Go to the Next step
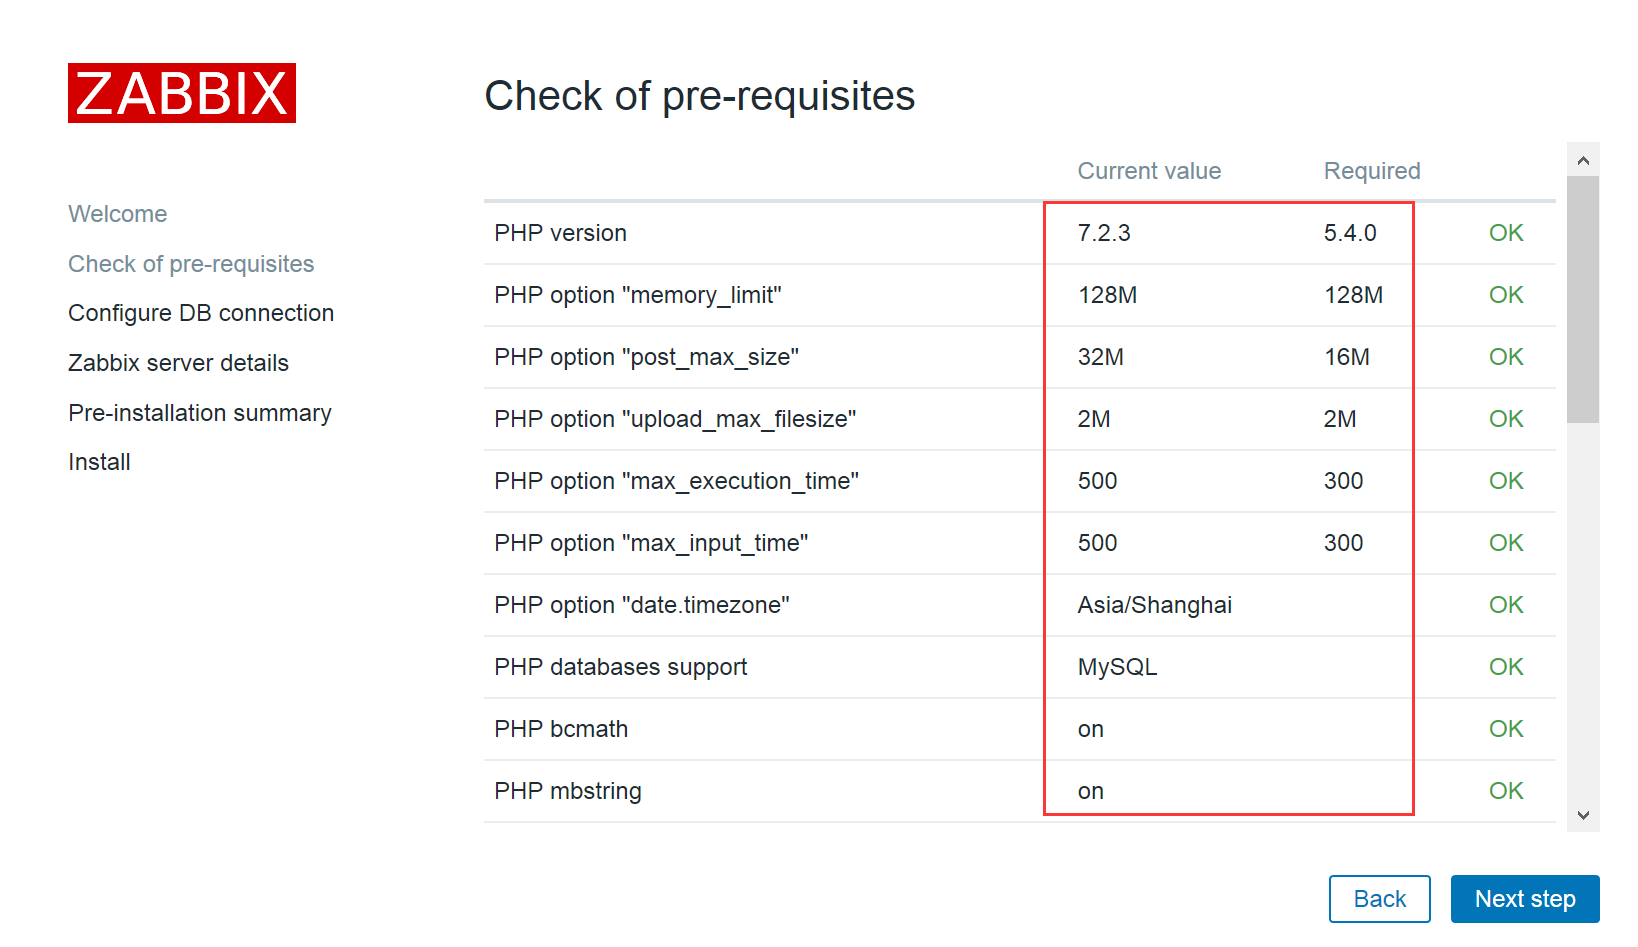The height and width of the screenshot is (947, 1638). pyautogui.click(x=1525, y=899)
